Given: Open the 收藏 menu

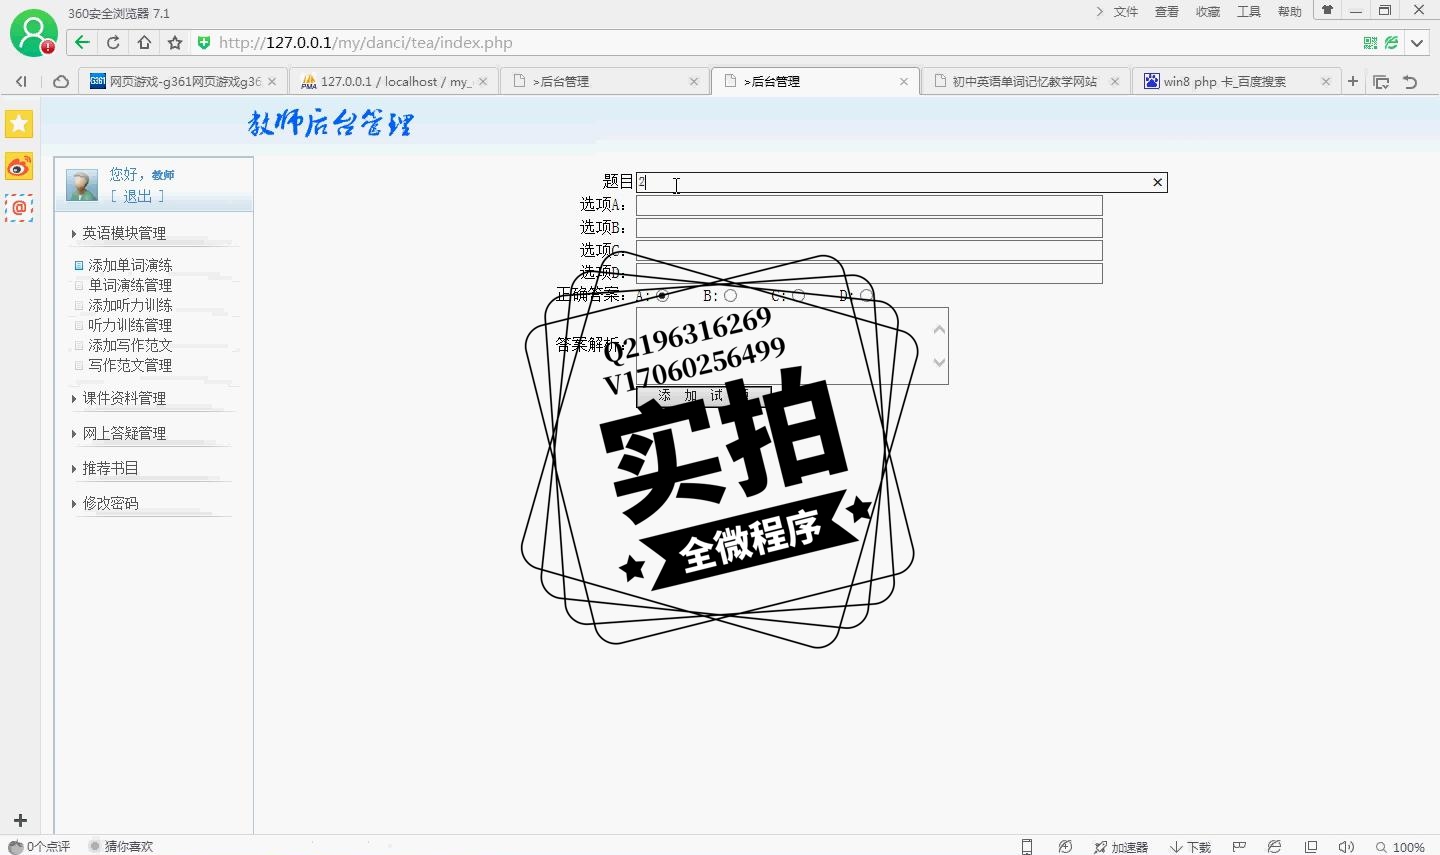Looking at the screenshot, I should point(1208,12).
